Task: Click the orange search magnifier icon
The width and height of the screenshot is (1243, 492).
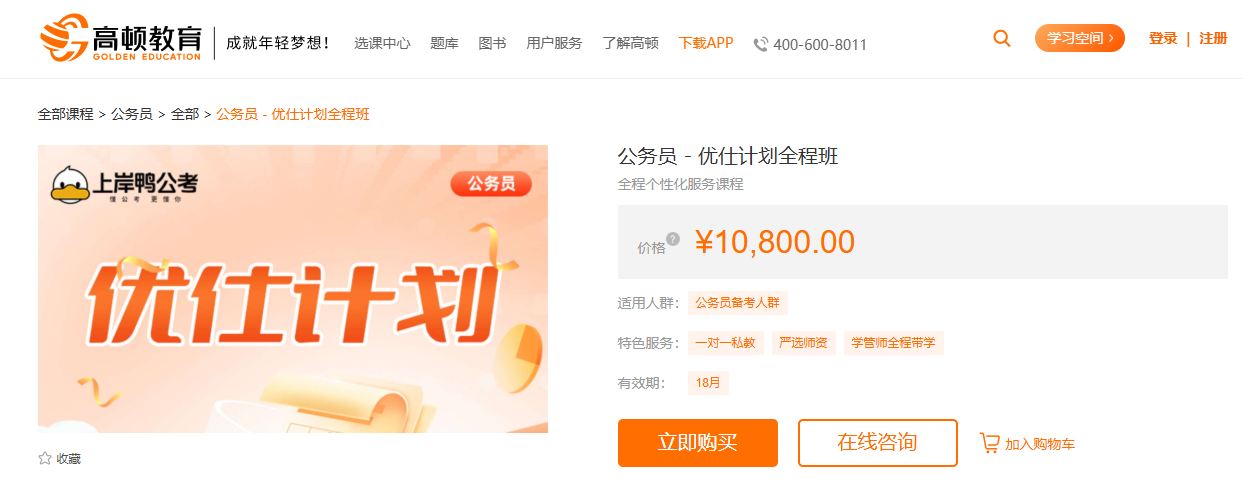Action: point(1001,38)
